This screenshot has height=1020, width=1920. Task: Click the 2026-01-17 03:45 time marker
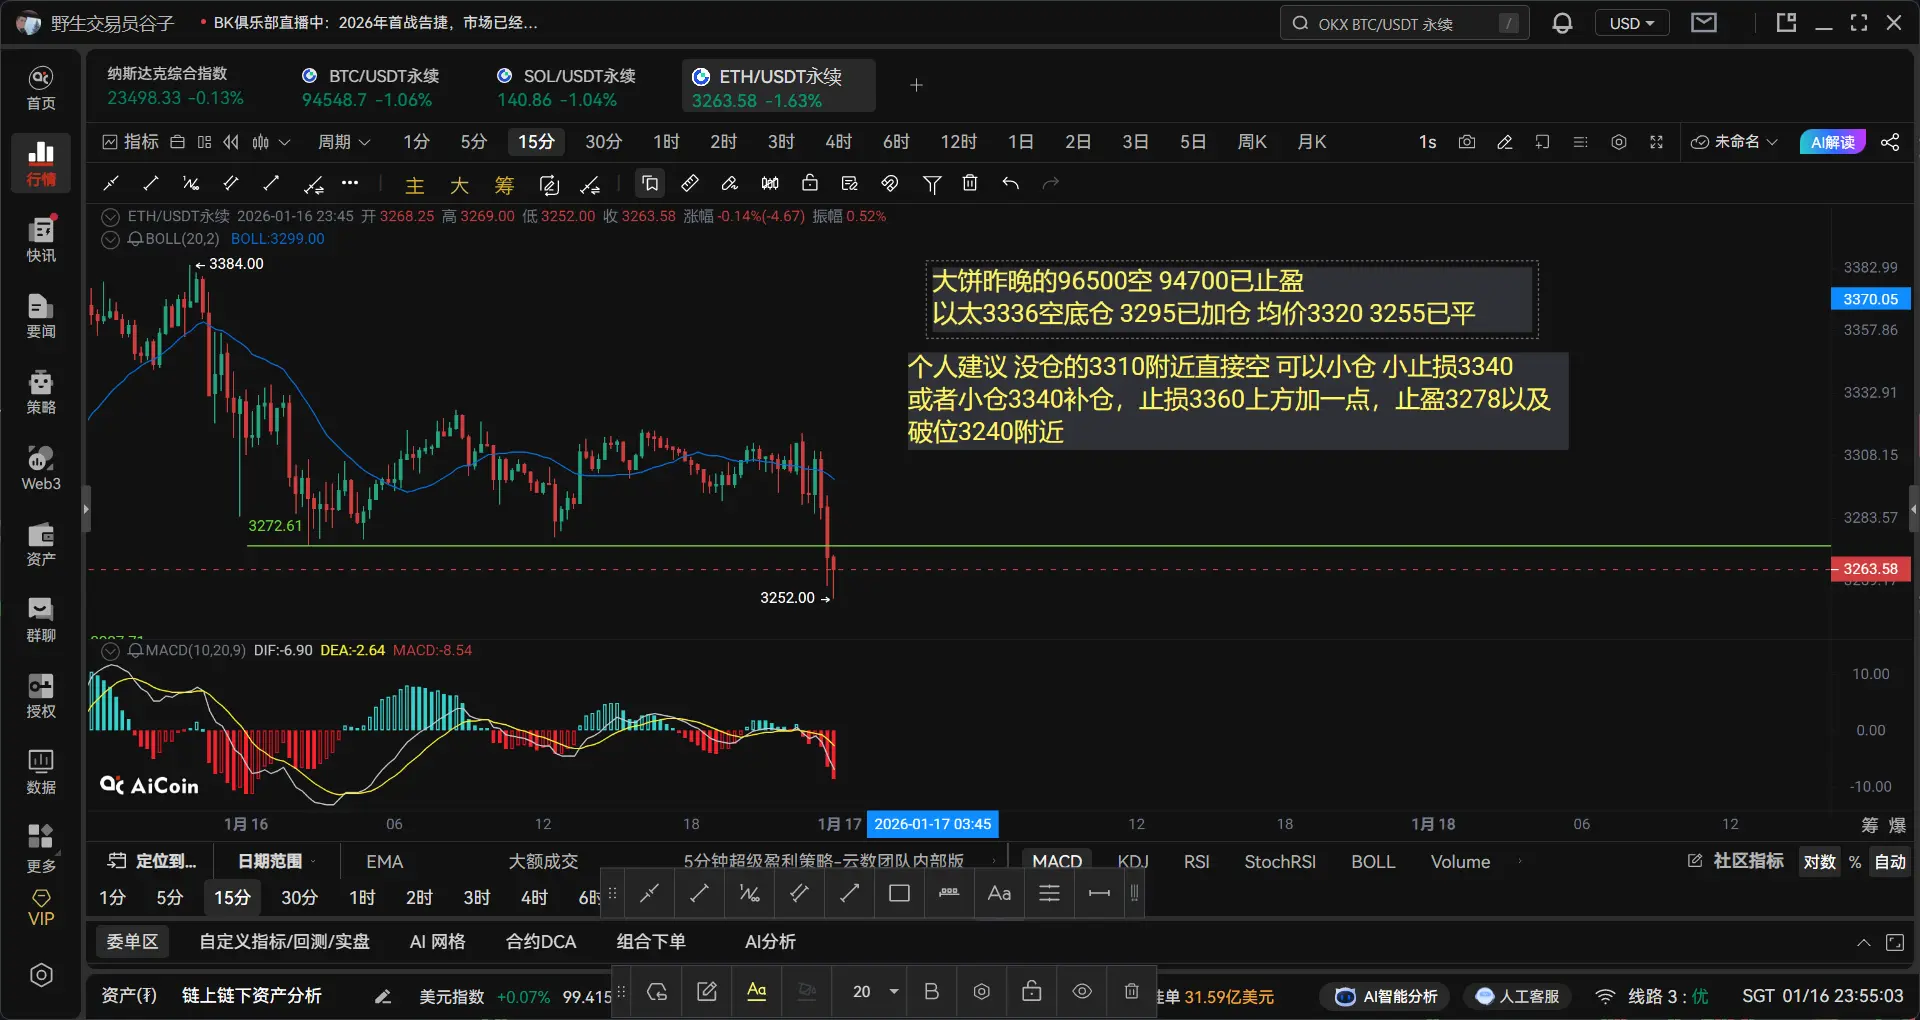932,824
